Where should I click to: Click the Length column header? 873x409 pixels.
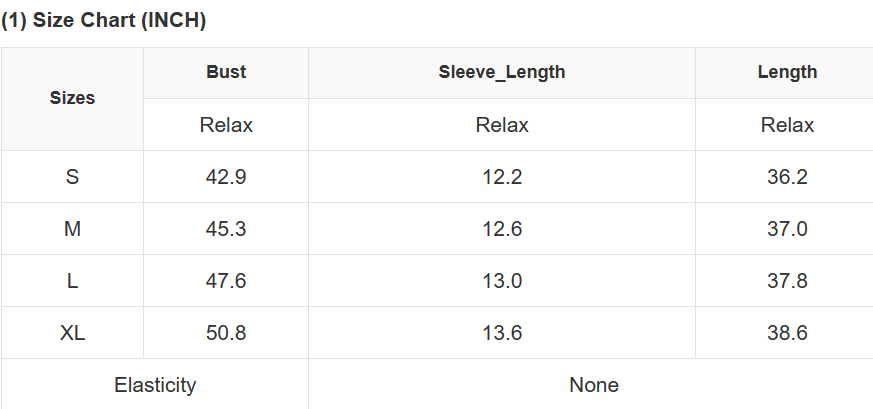point(787,72)
